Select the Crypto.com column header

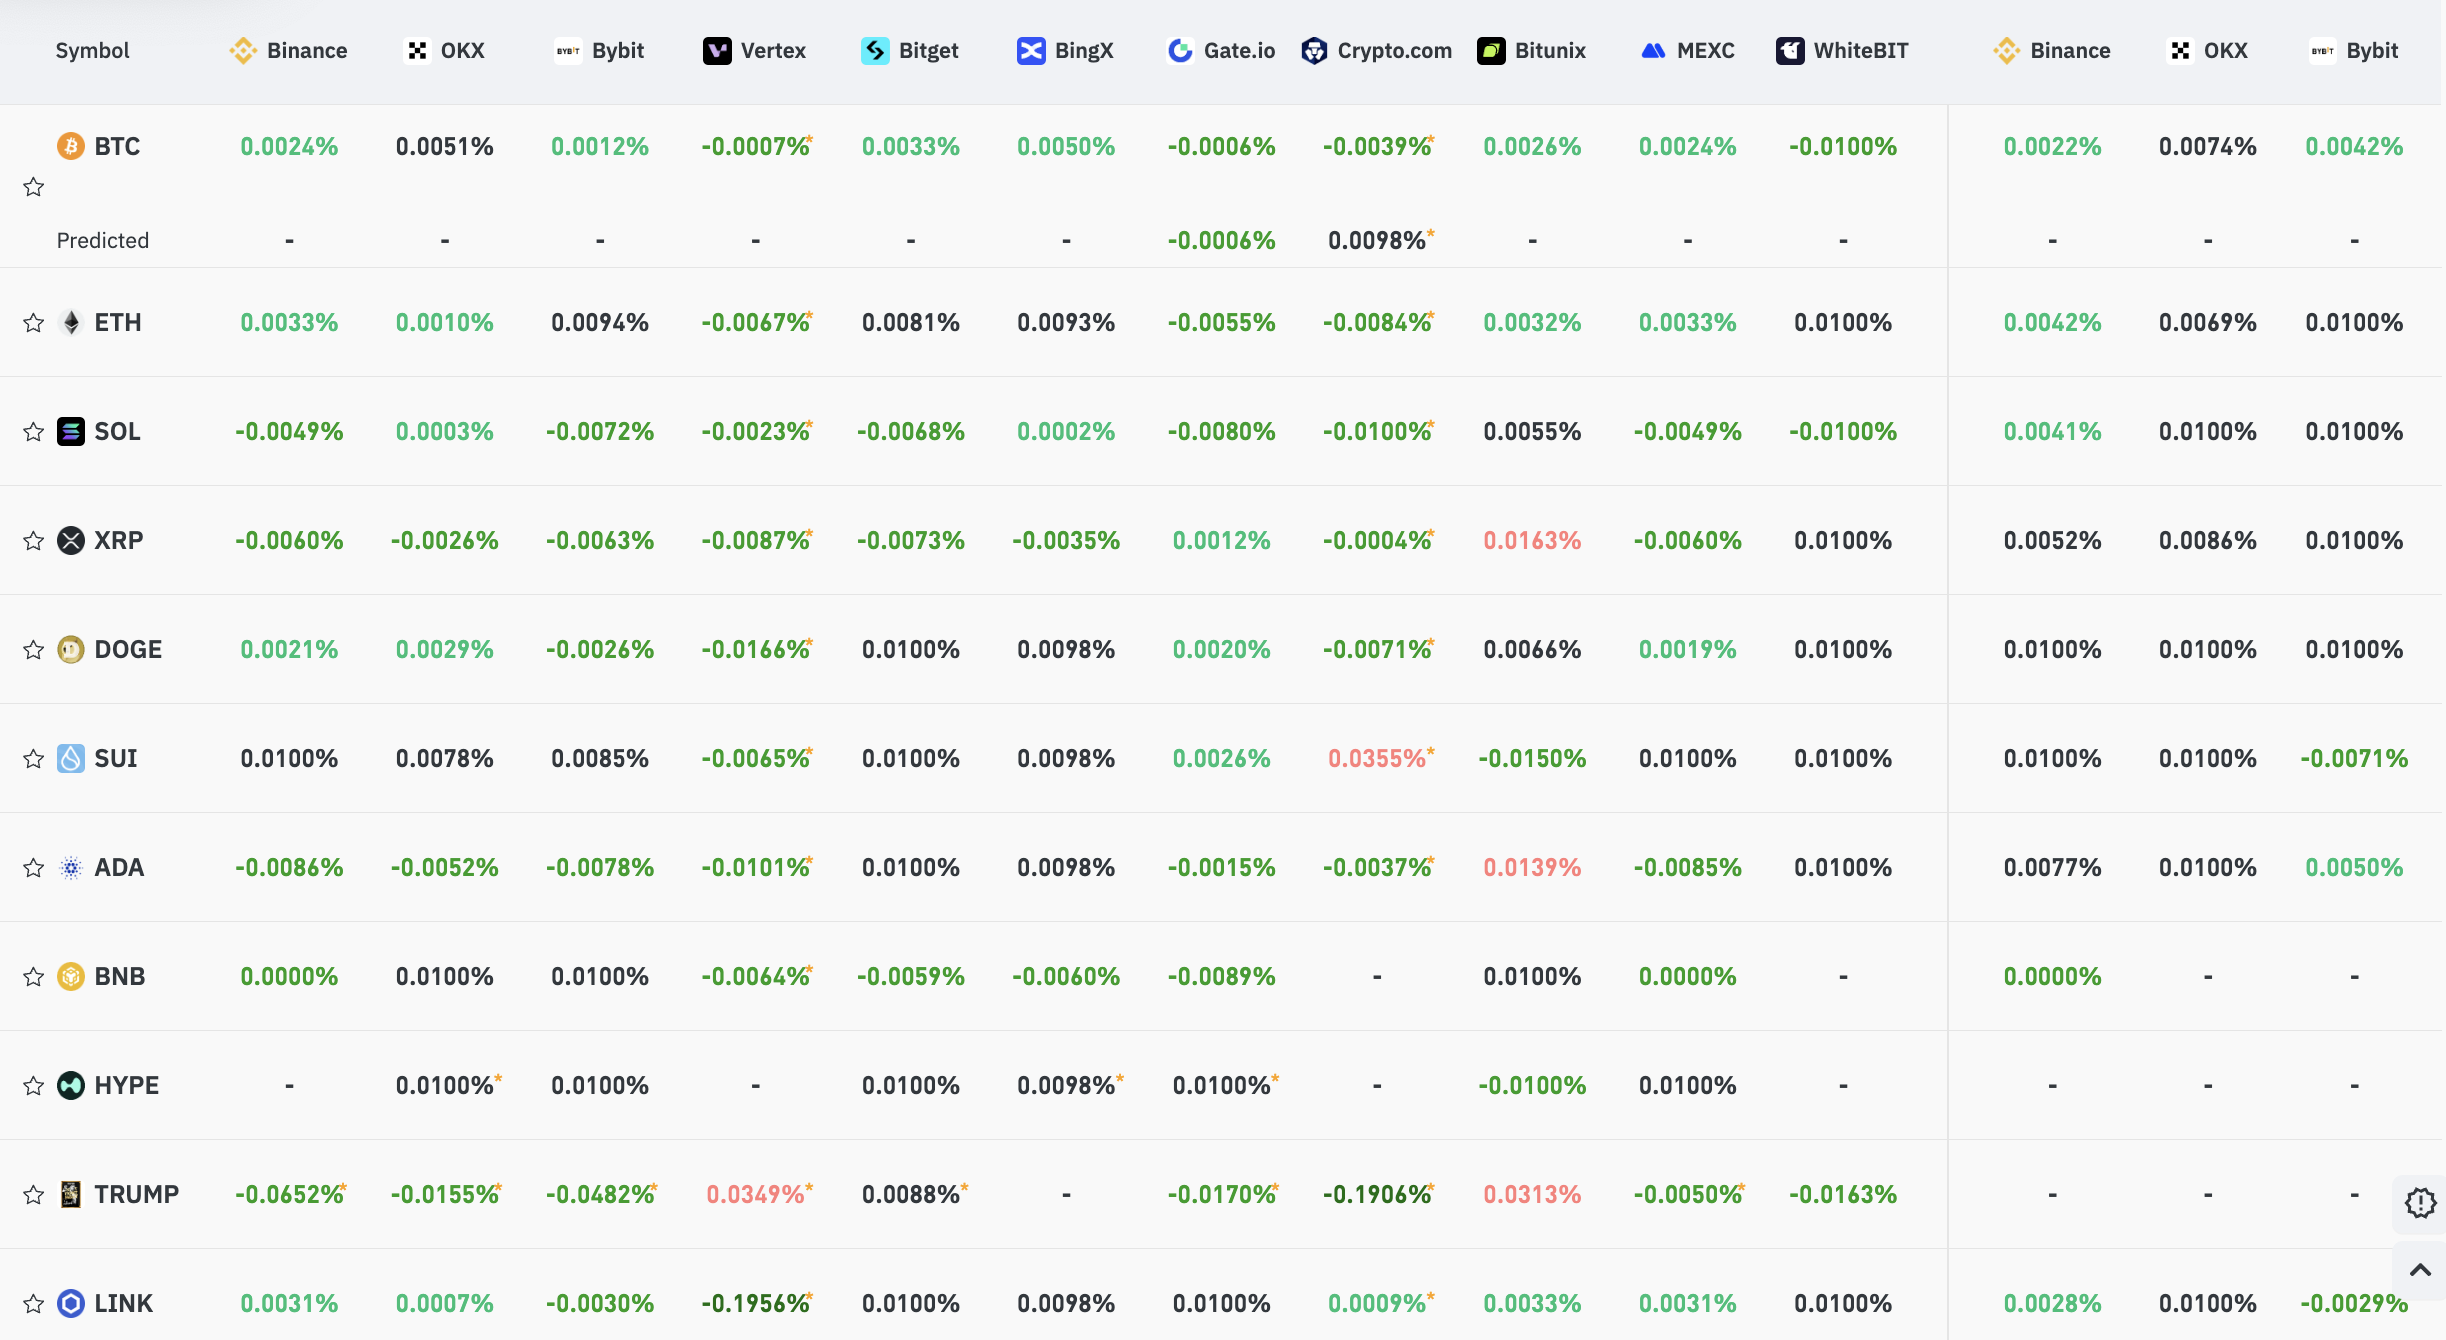point(1377,50)
